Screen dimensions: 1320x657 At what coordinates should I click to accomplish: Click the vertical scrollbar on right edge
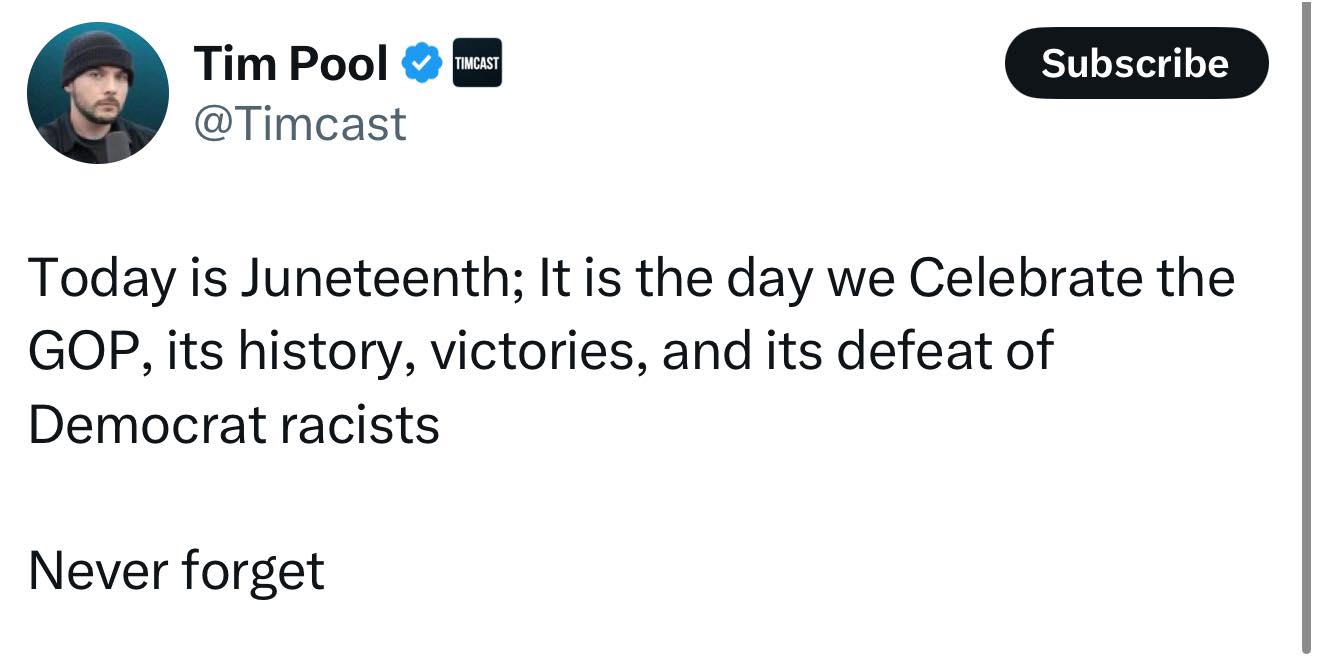click(x=1306, y=340)
